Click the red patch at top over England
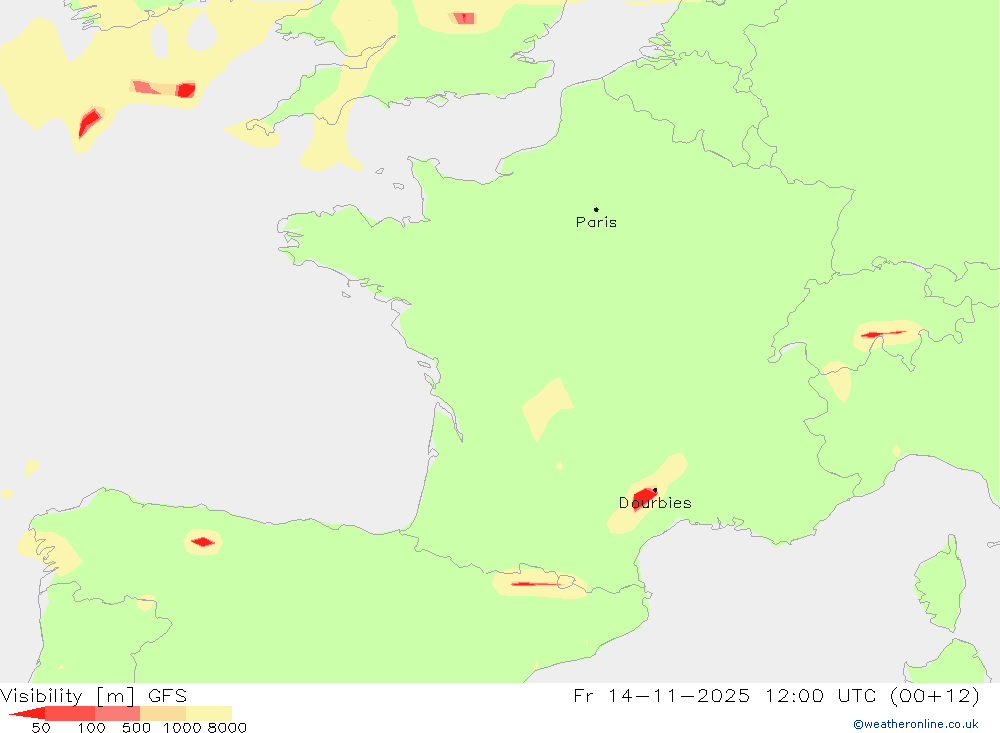Viewport: 1000px width, 733px height. (x=464, y=18)
